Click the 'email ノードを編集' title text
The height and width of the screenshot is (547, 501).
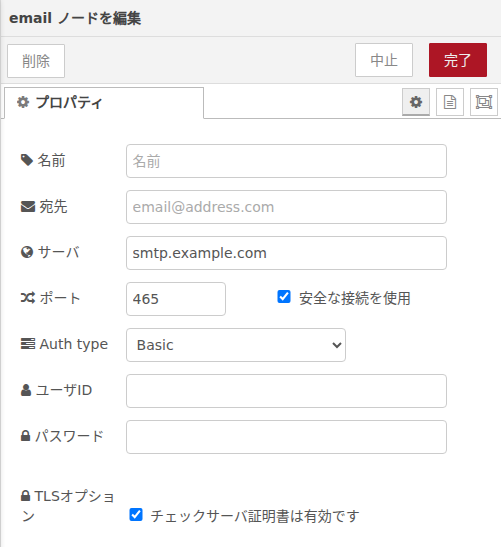tap(75, 18)
